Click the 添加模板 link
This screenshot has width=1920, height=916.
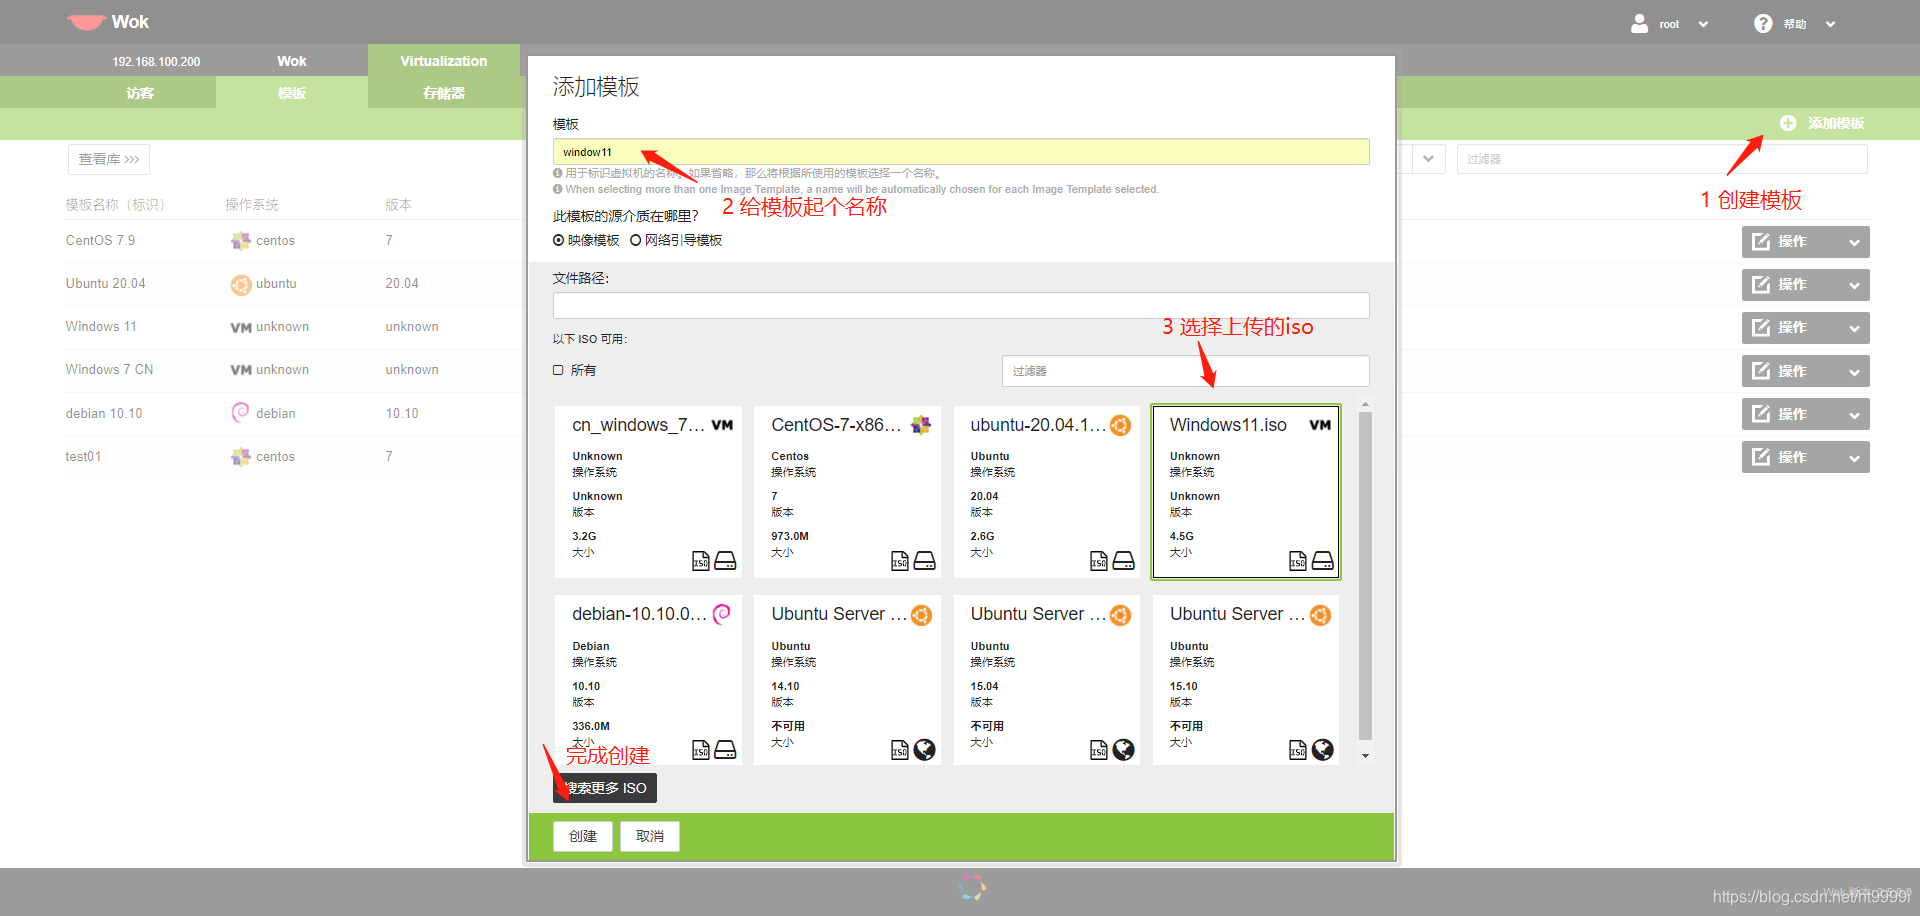(1836, 123)
